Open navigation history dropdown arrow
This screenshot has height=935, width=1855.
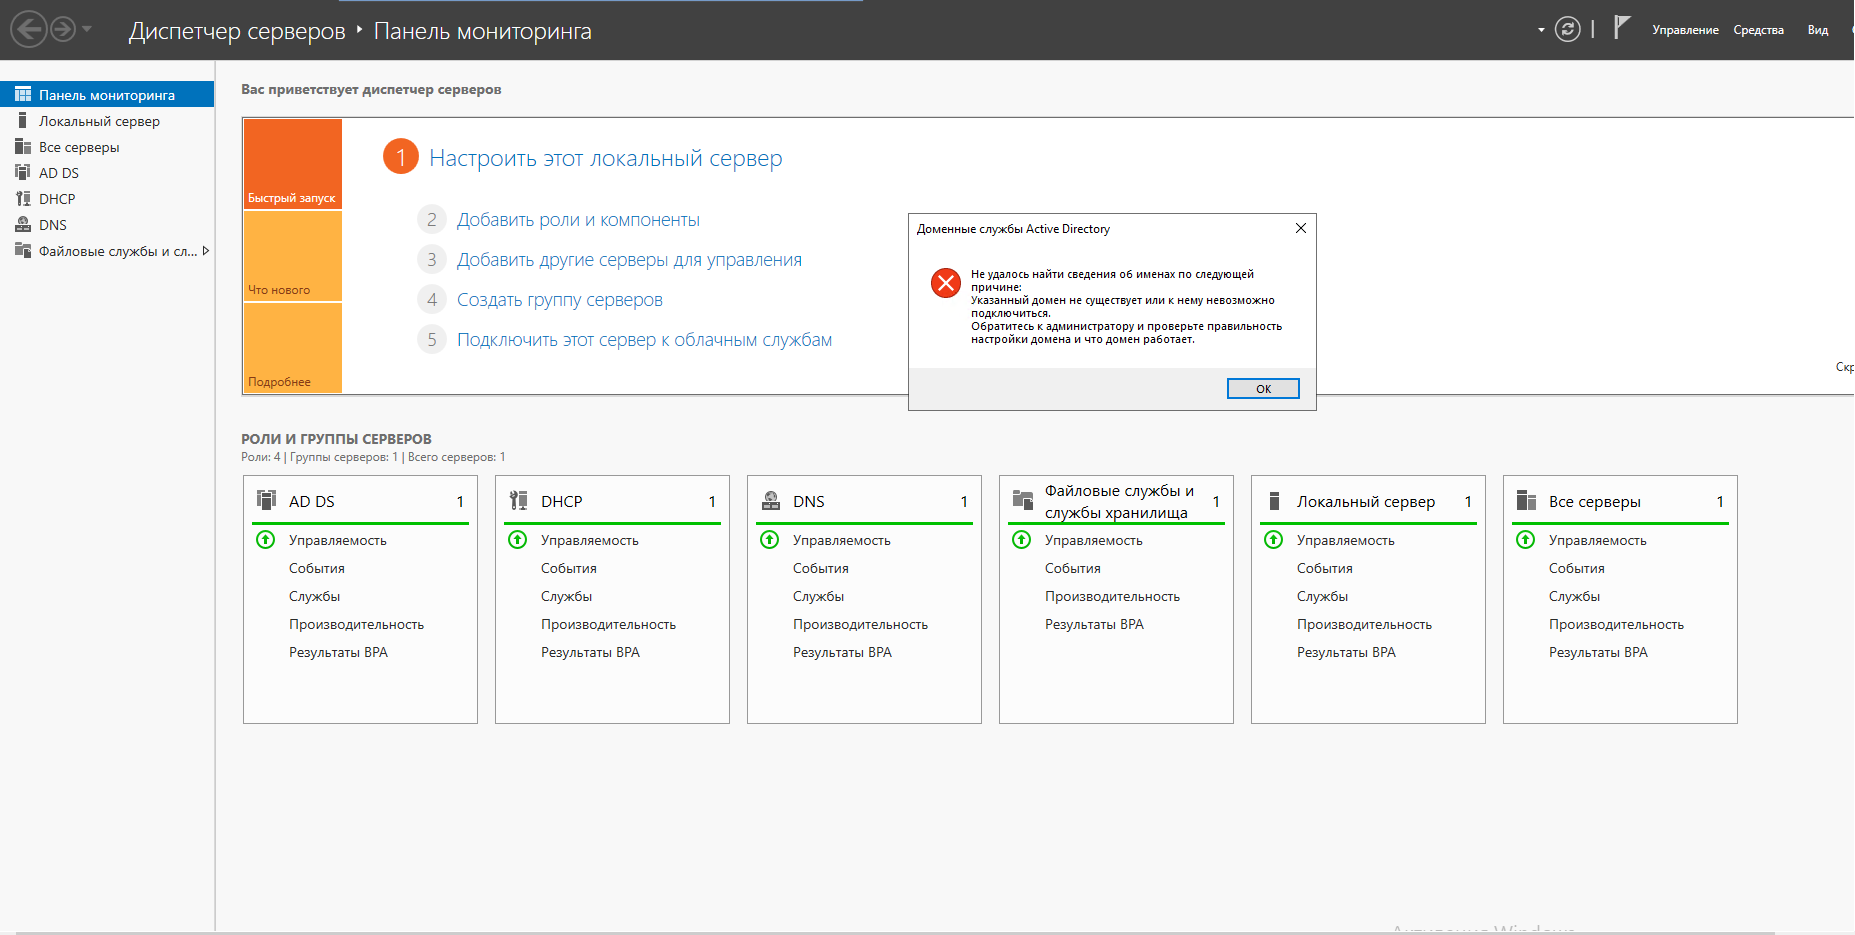pos(87,29)
